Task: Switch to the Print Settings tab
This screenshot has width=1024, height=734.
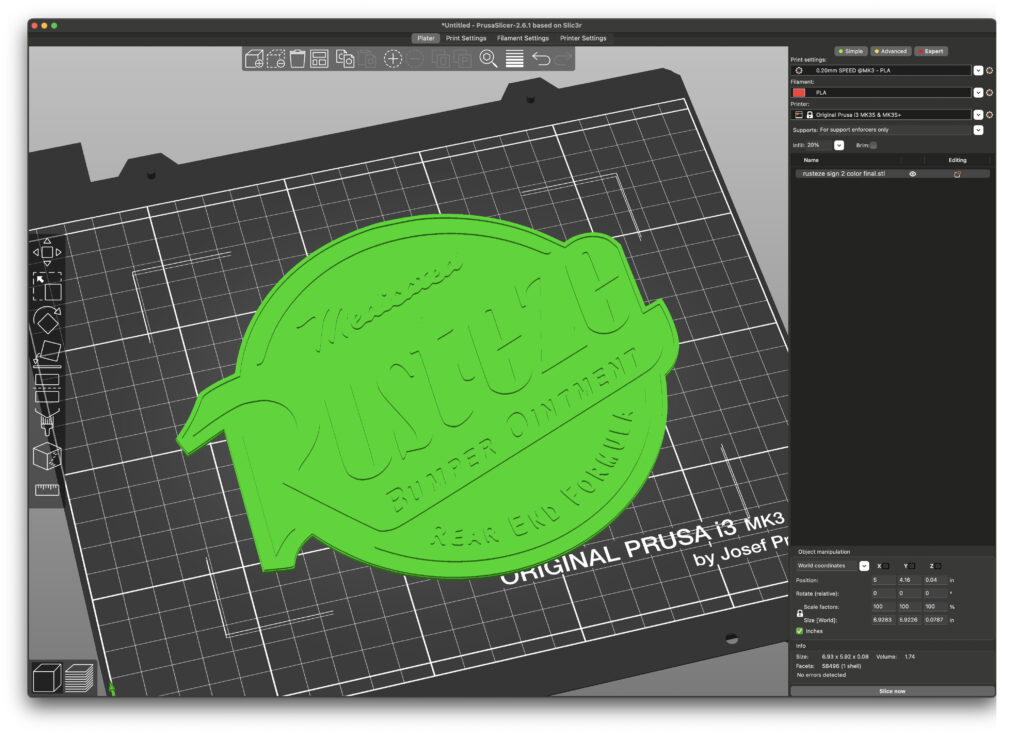Action: tap(466, 38)
